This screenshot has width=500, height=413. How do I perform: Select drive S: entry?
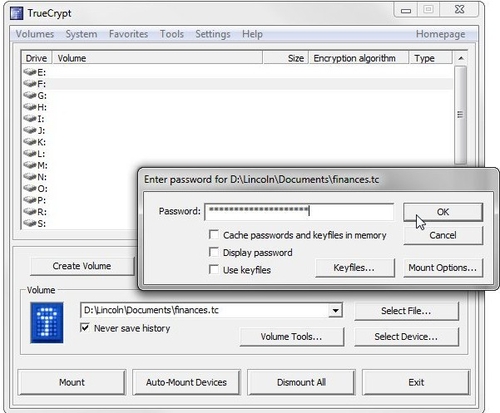[x=35, y=223]
